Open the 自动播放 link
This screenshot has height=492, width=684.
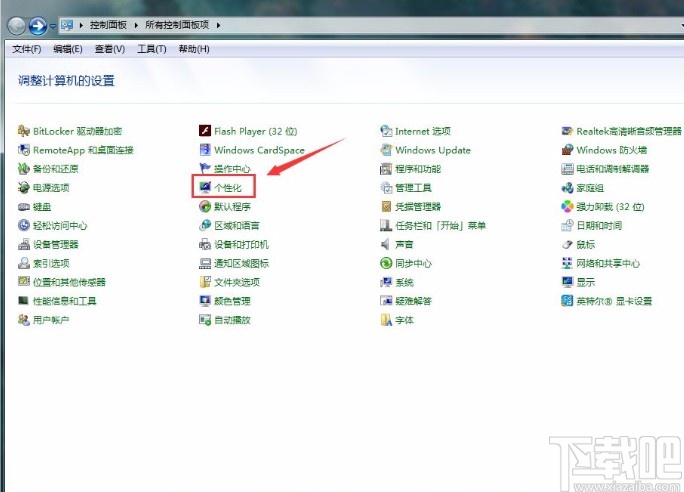(x=232, y=320)
